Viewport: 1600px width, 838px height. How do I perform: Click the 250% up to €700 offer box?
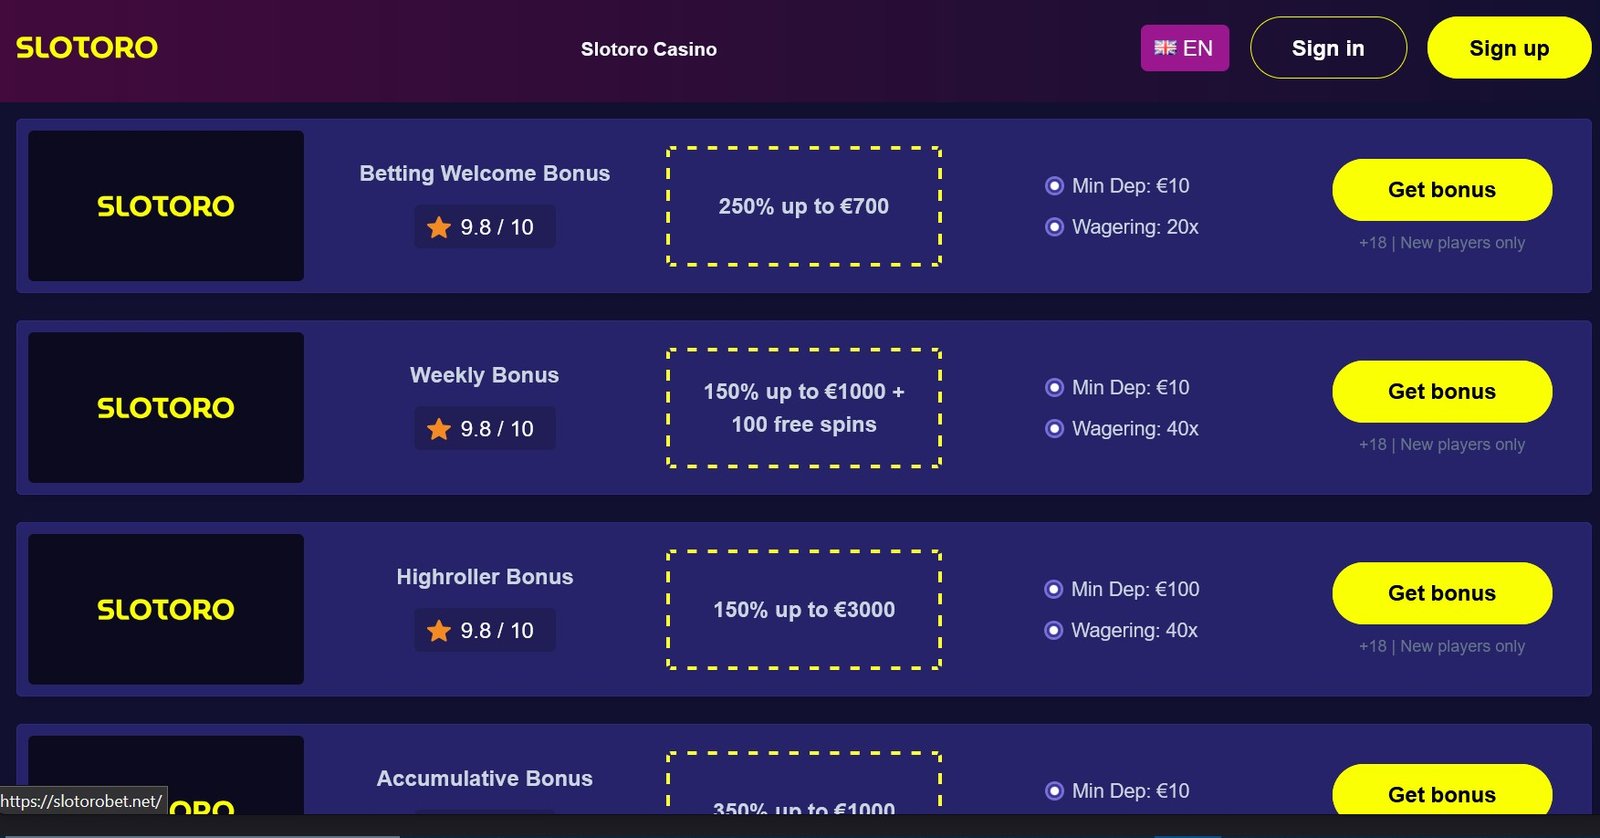[804, 206]
